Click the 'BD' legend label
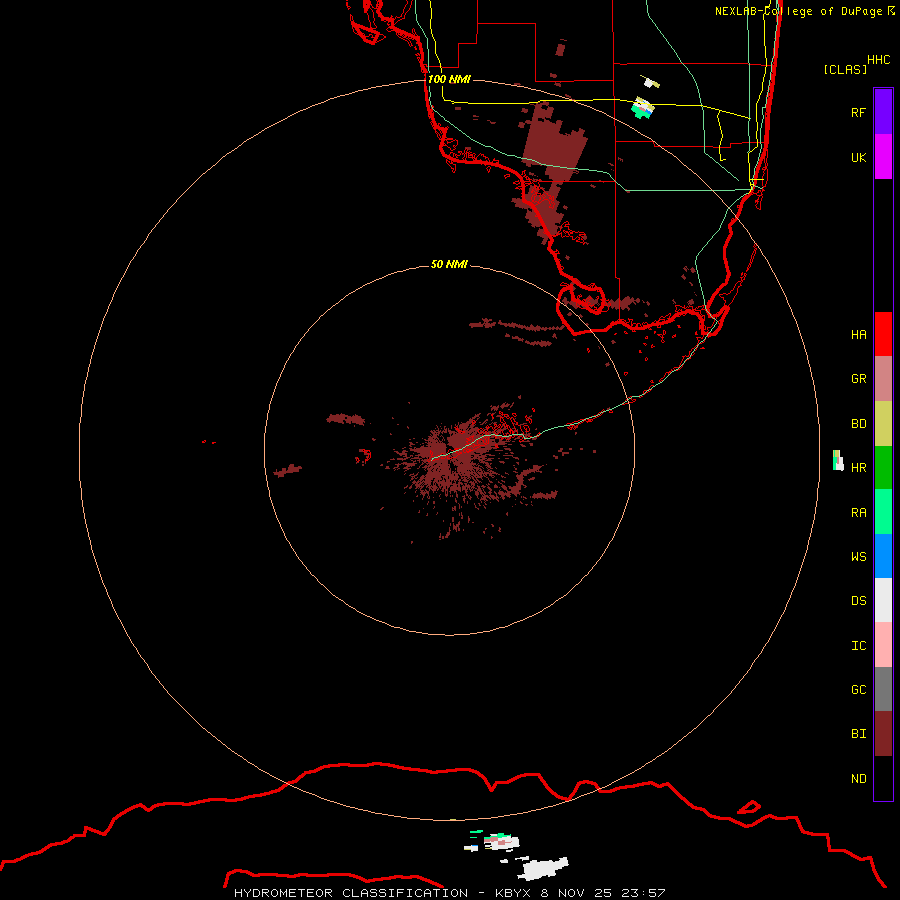900x900 pixels. [859, 424]
